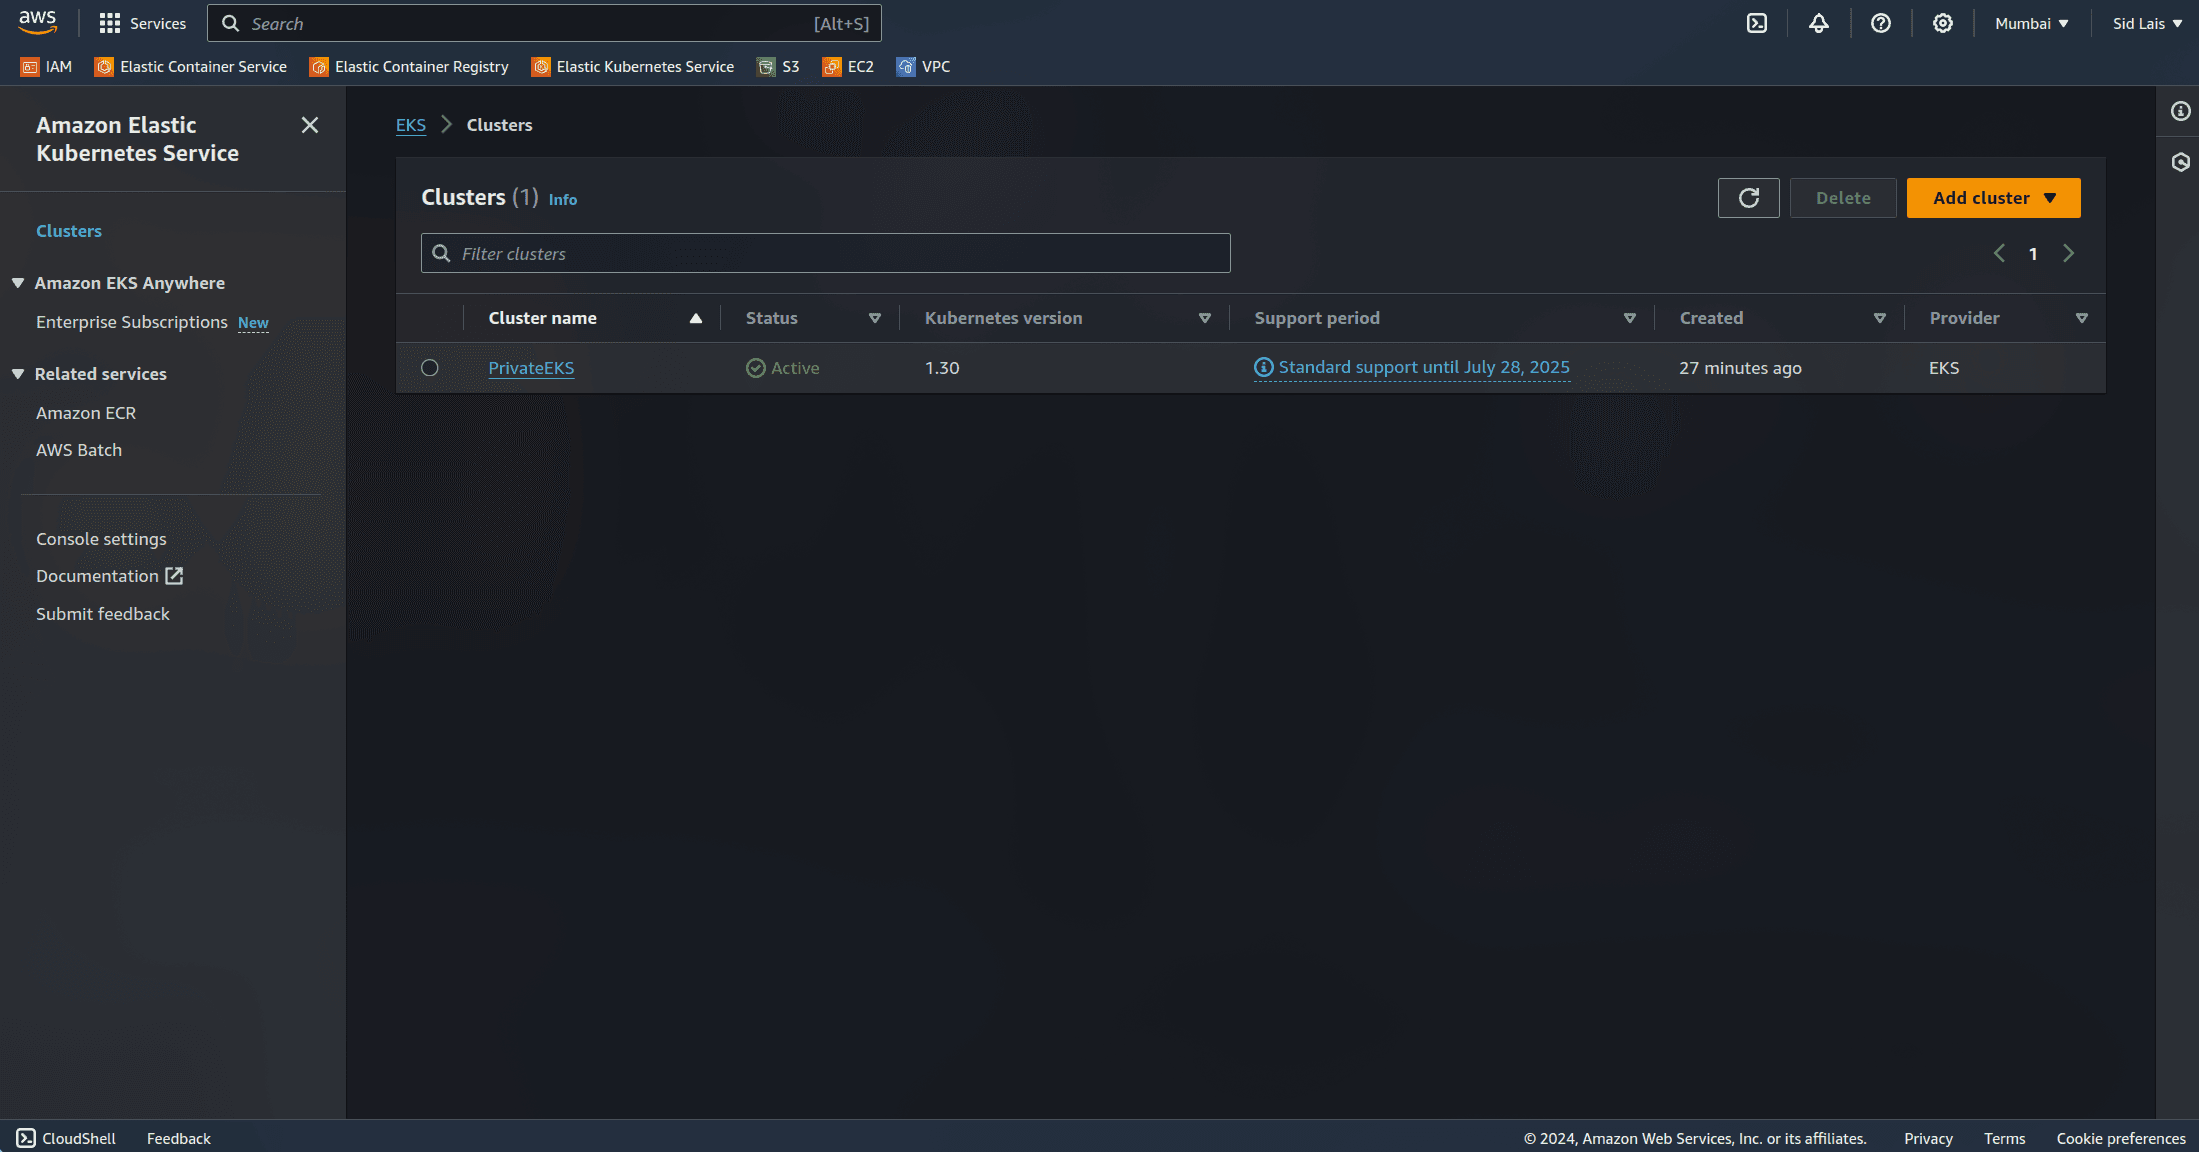Screen dimensions: 2199x1152
Task: Refresh the clusters list
Action: pyautogui.click(x=1748, y=197)
